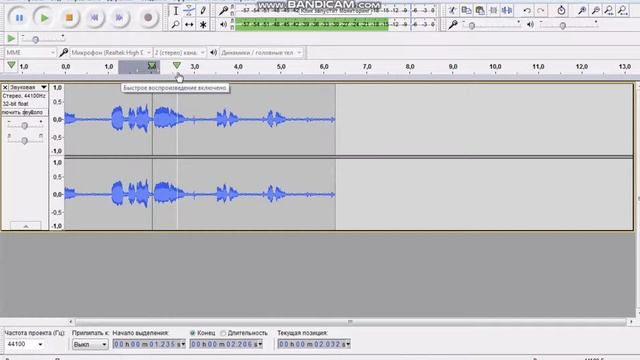
Task: Pause playback with the Pause button
Action: coord(19,18)
